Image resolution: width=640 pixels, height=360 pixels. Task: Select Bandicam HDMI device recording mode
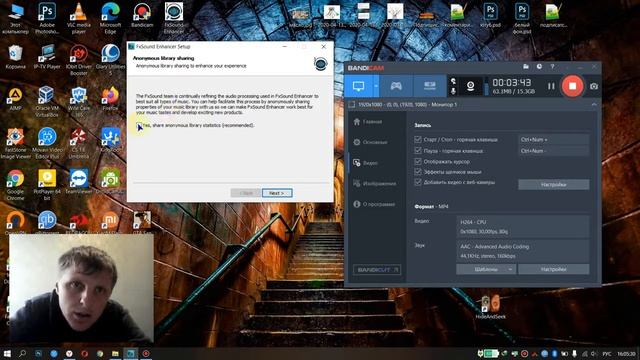pos(429,86)
